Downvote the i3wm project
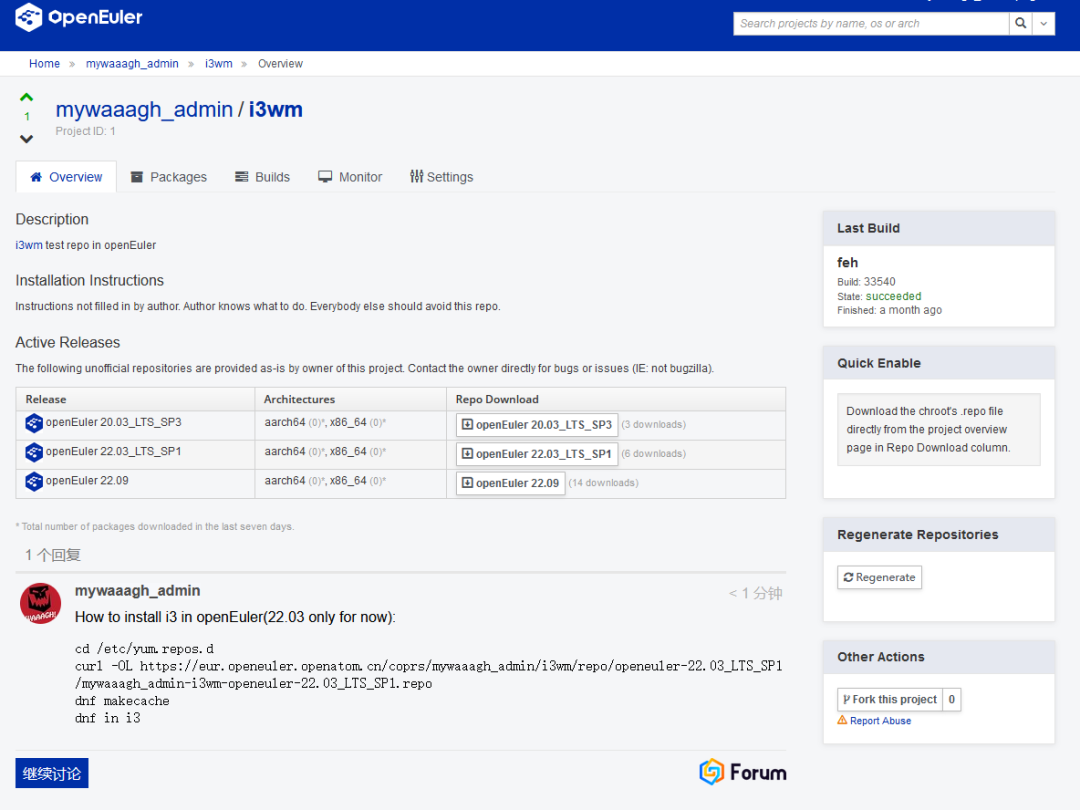Image resolution: width=1080 pixels, height=810 pixels. 27,139
